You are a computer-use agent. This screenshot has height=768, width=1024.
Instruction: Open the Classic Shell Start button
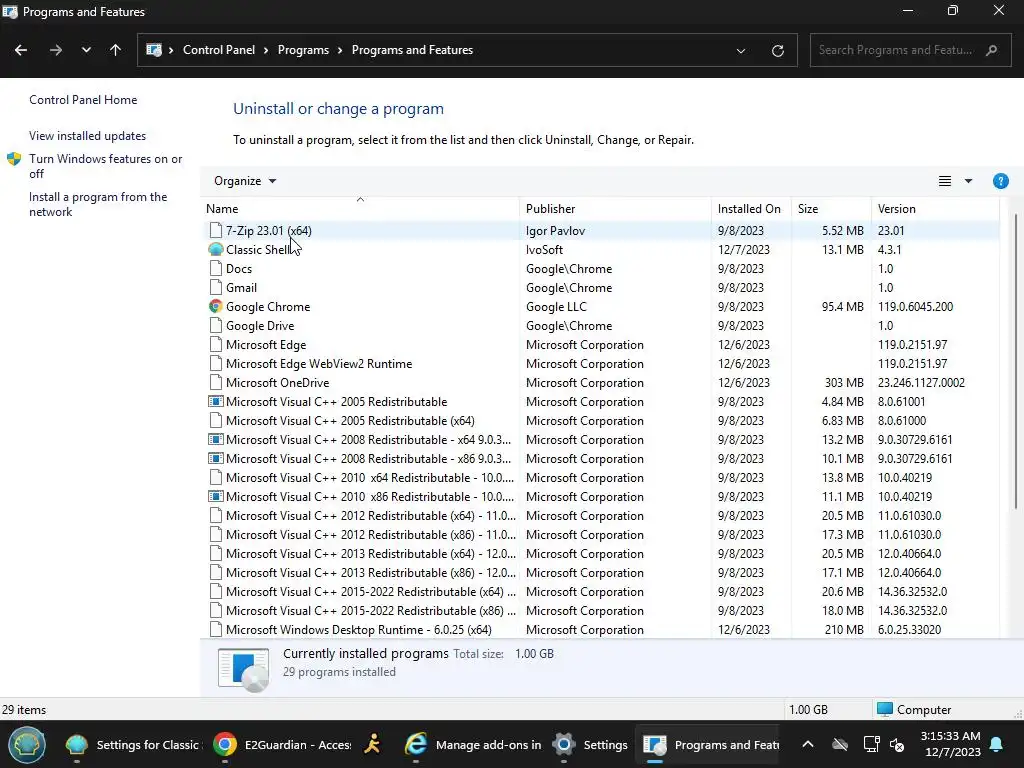click(x=27, y=744)
